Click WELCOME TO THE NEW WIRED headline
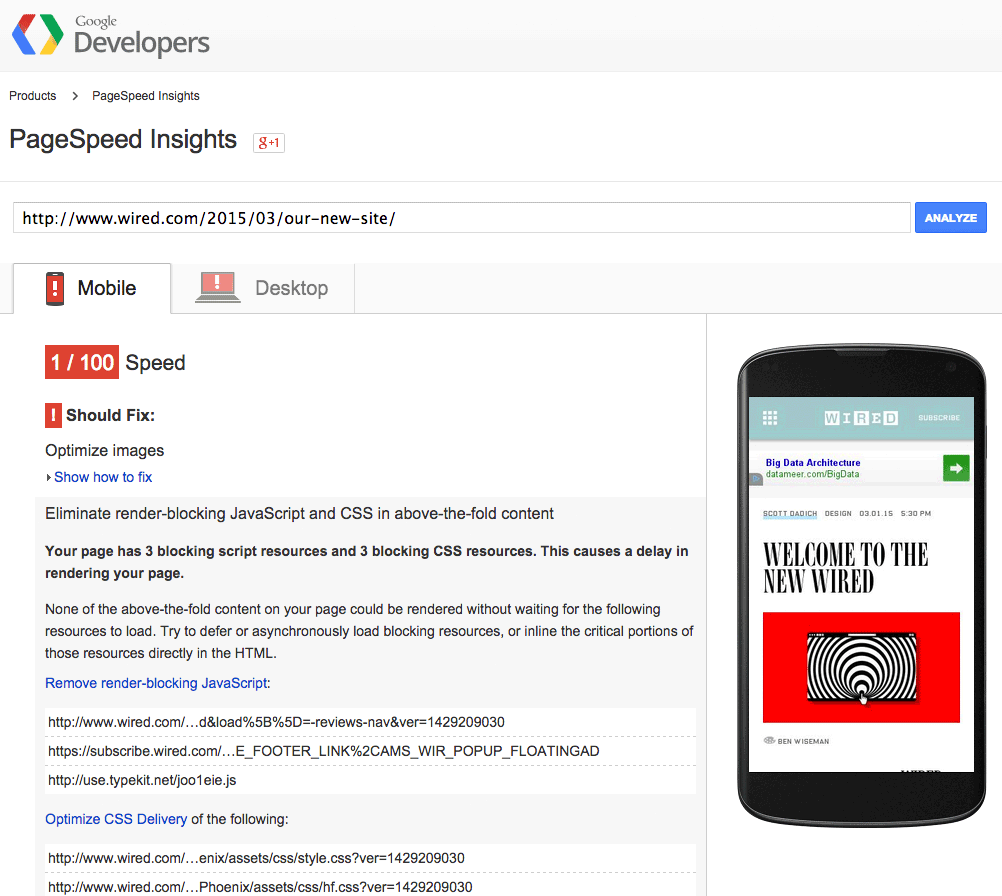This screenshot has height=896, width=1002. (x=845, y=568)
